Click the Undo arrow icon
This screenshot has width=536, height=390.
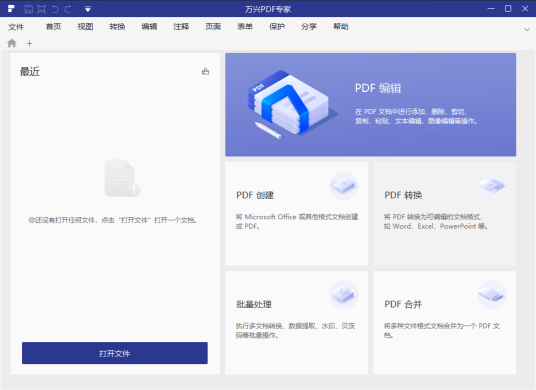coord(55,9)
